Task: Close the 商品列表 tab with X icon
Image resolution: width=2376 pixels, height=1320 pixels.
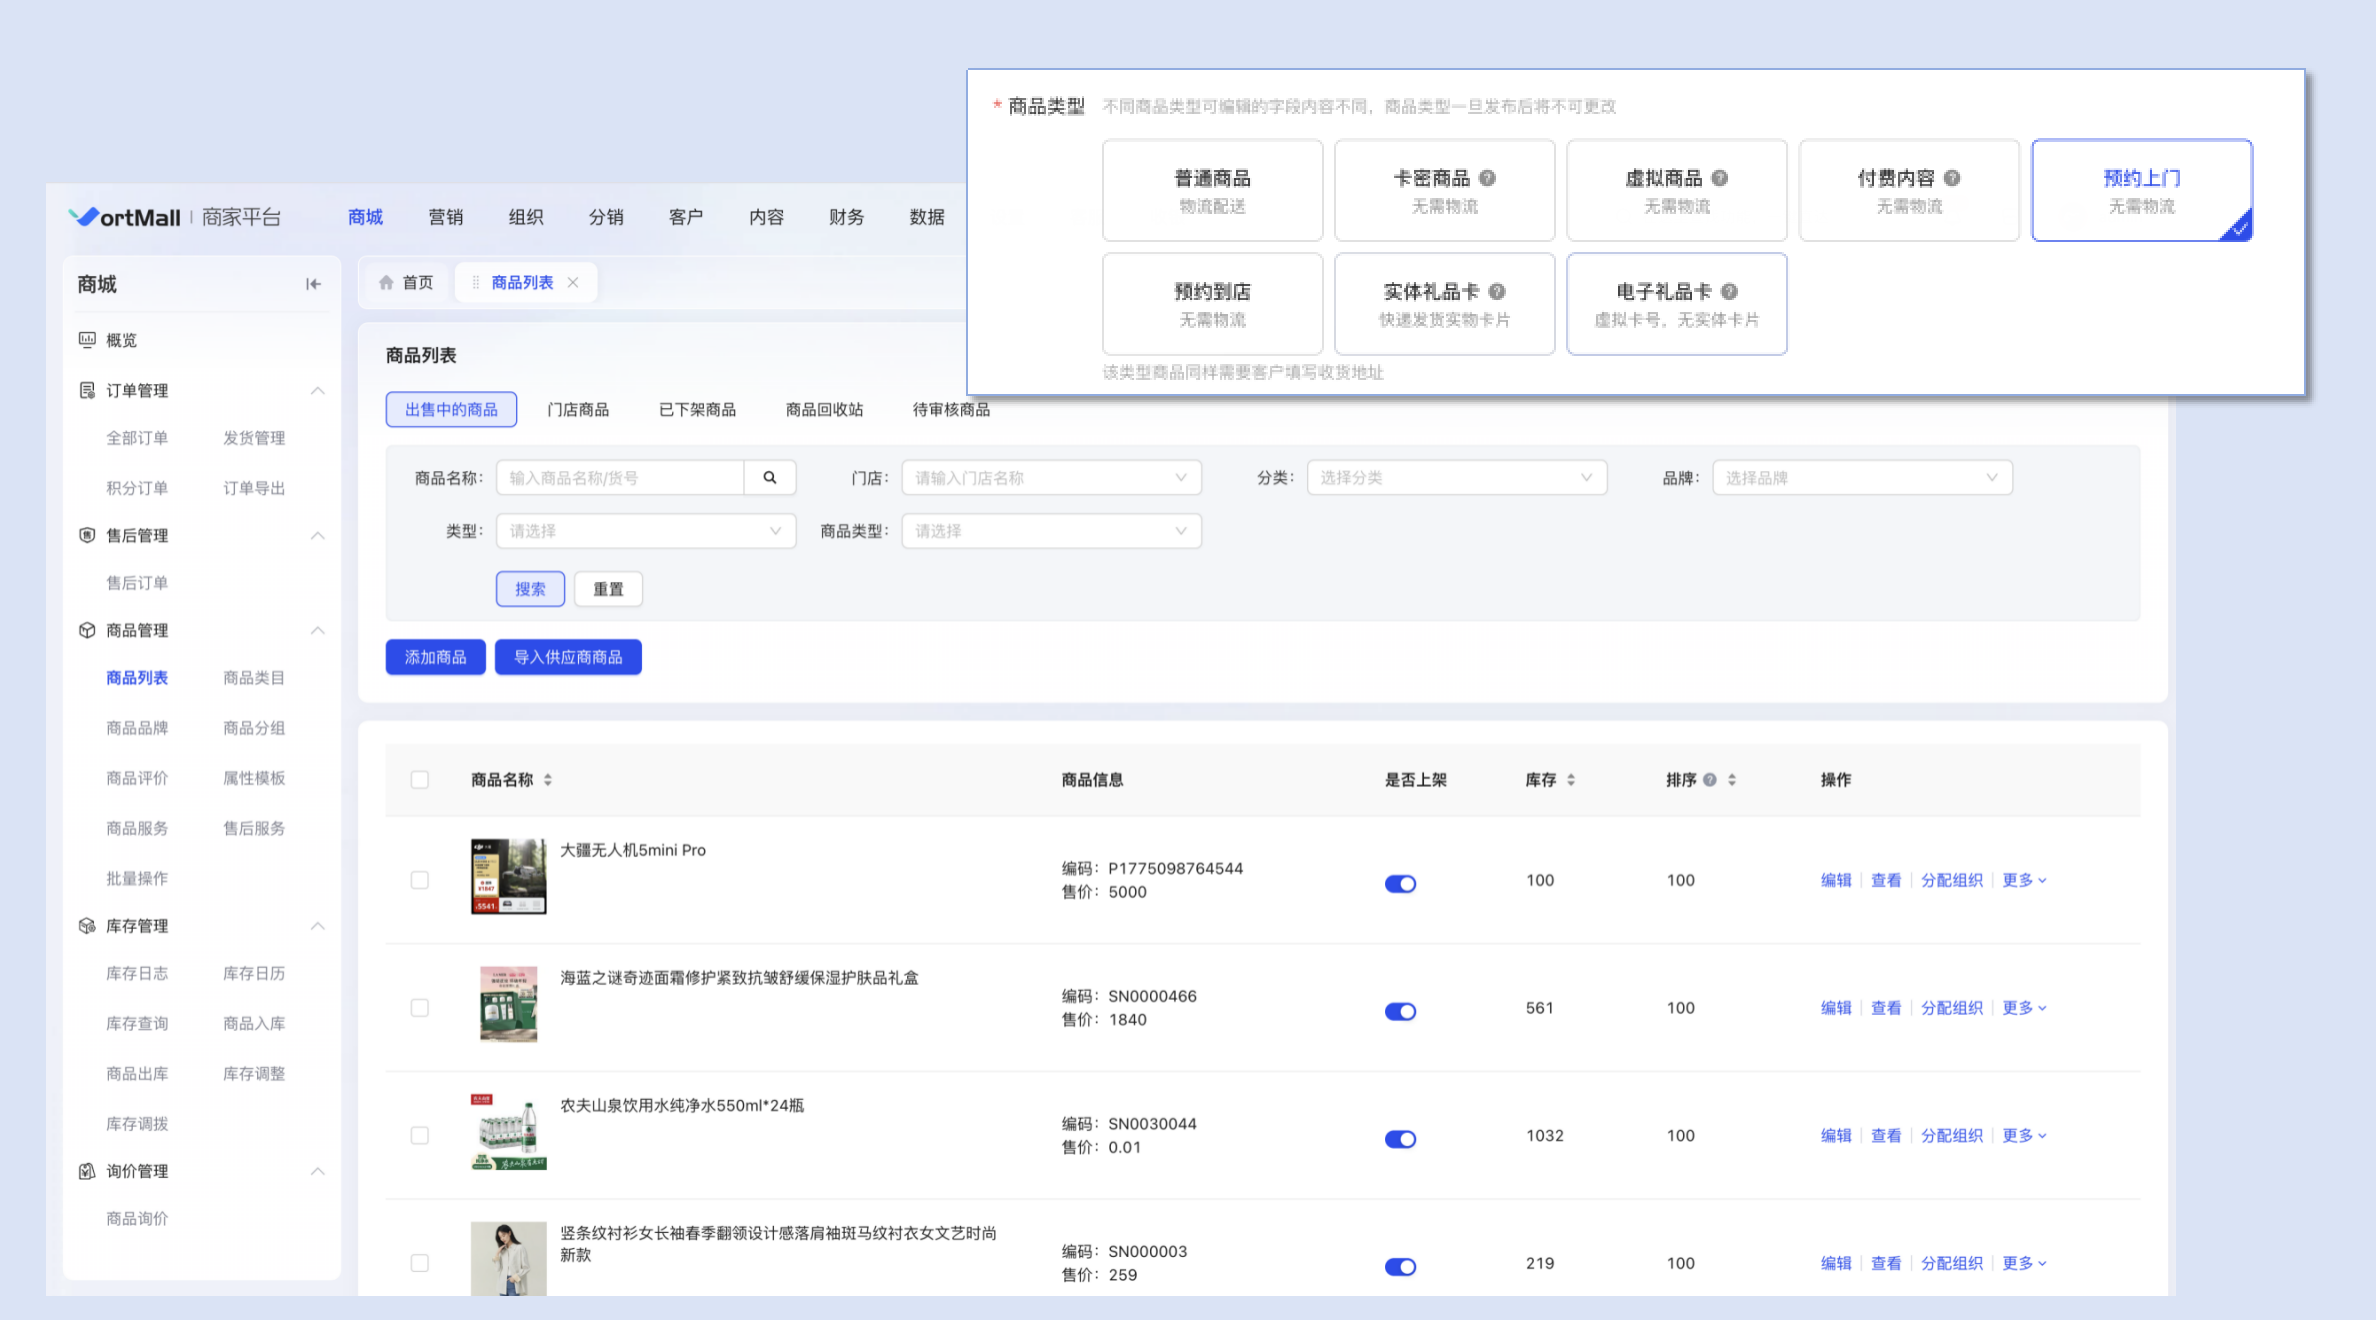Action: coord(573,283)
